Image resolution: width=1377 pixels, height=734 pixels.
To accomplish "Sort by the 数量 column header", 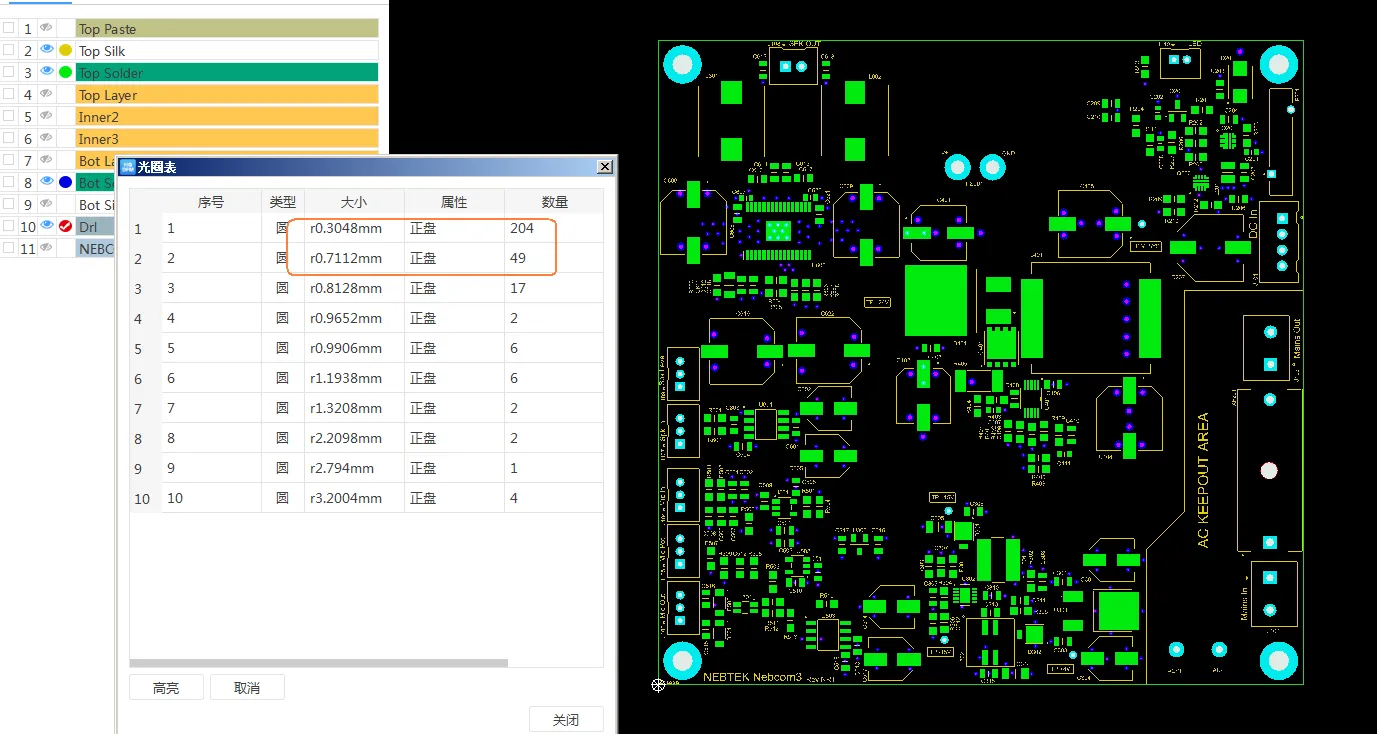I will tap(554, 202).
